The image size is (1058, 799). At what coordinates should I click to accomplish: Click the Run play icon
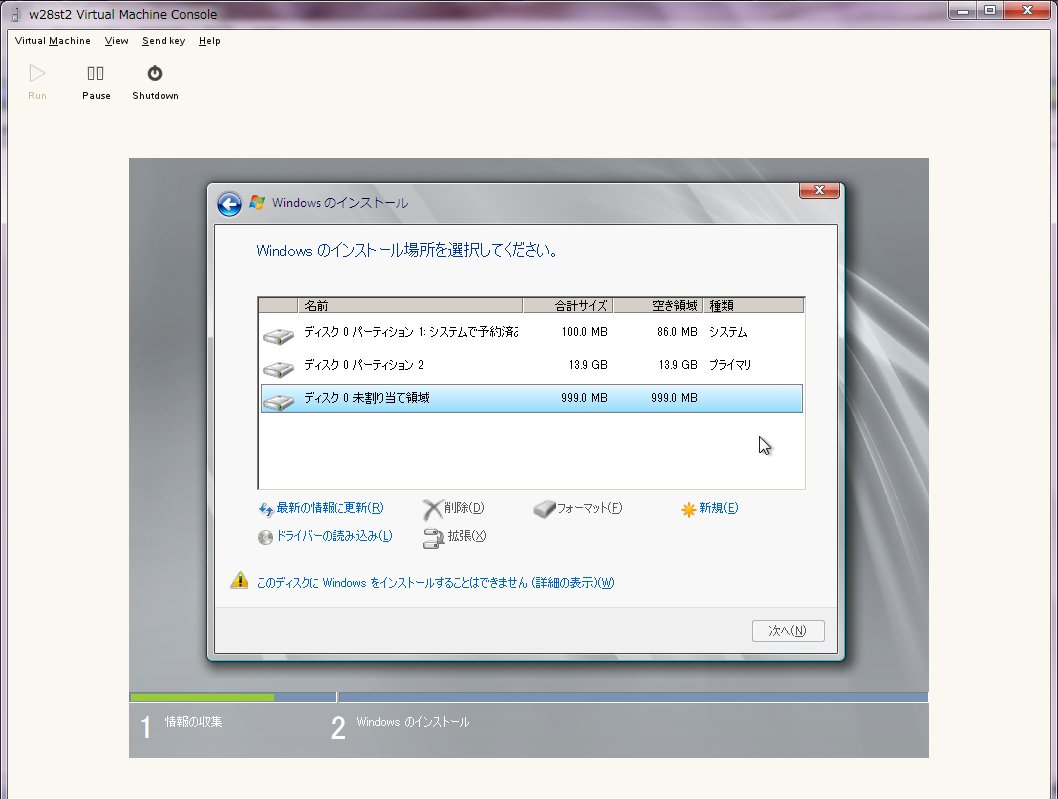(x=37, y=73)
